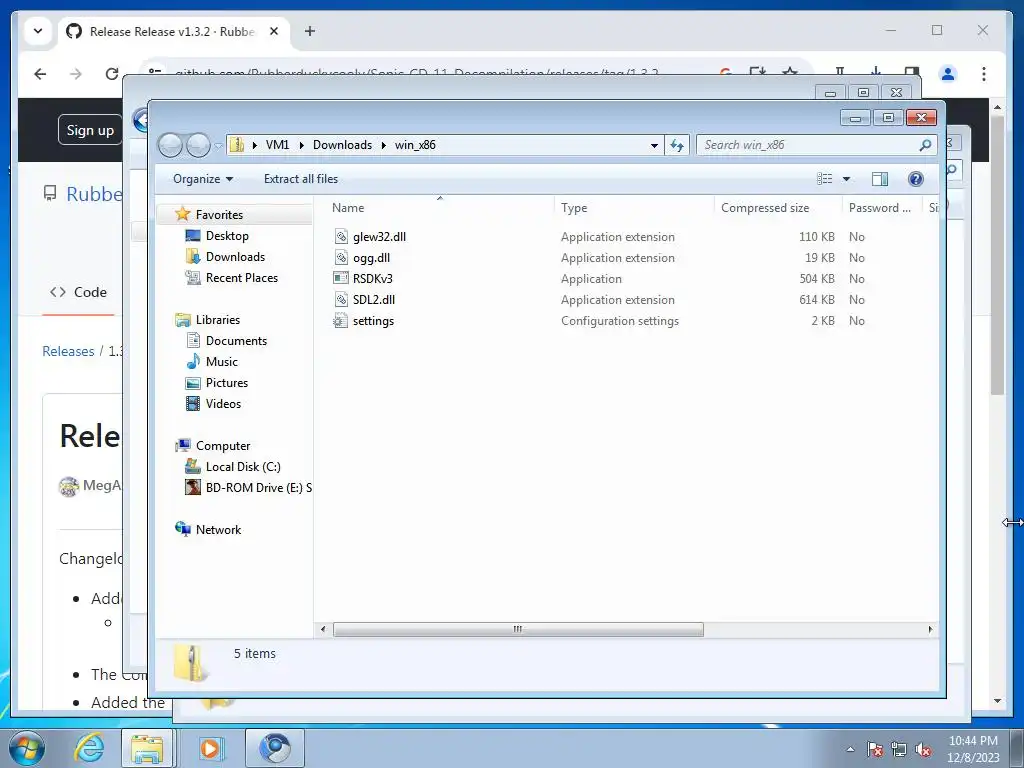Image resolution: width=1024 pixels, height=768 pixels.
Task: Expand the address bar history dropdown
Action: 654,145
